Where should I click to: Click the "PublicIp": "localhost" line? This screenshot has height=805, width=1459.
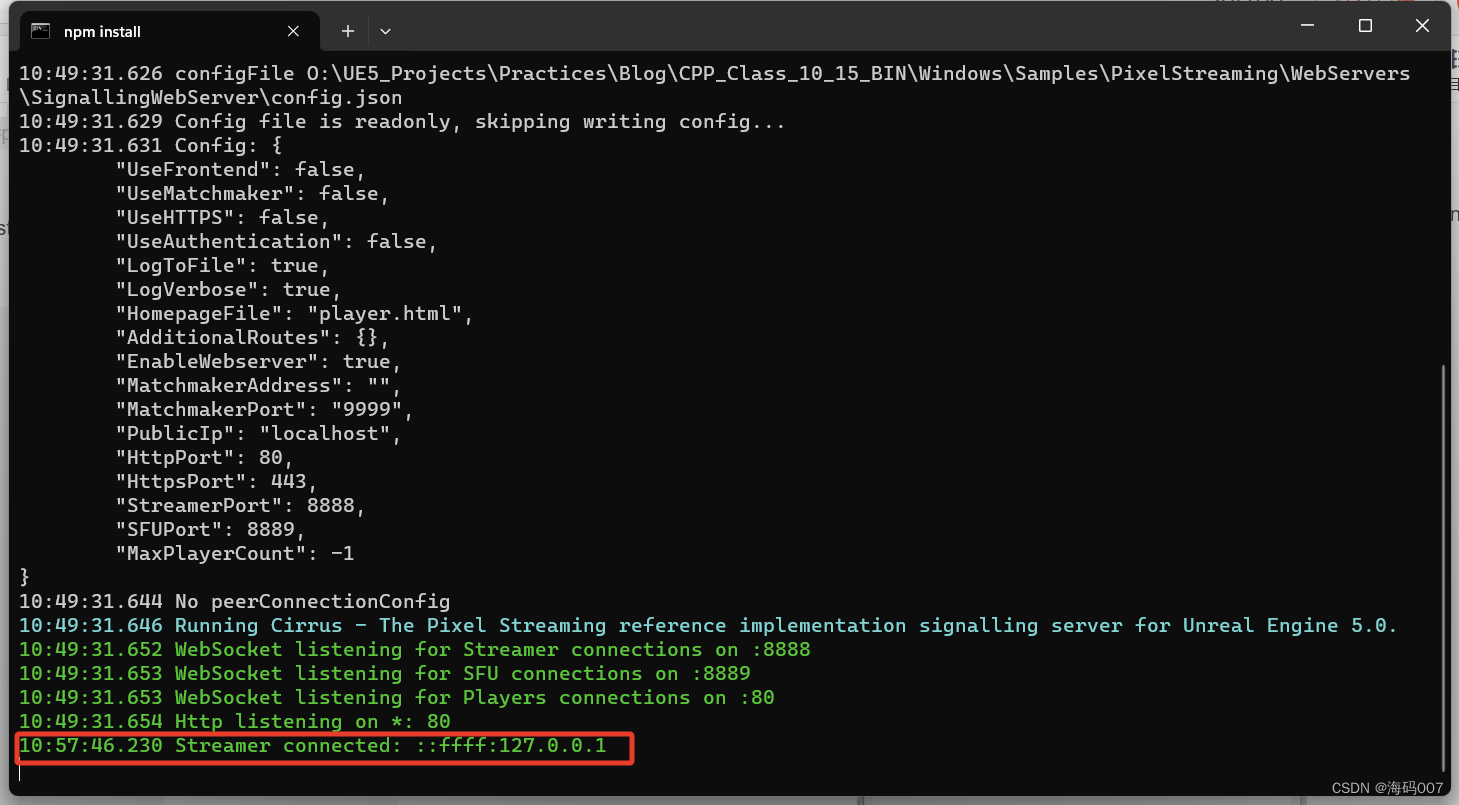point(258,433)
